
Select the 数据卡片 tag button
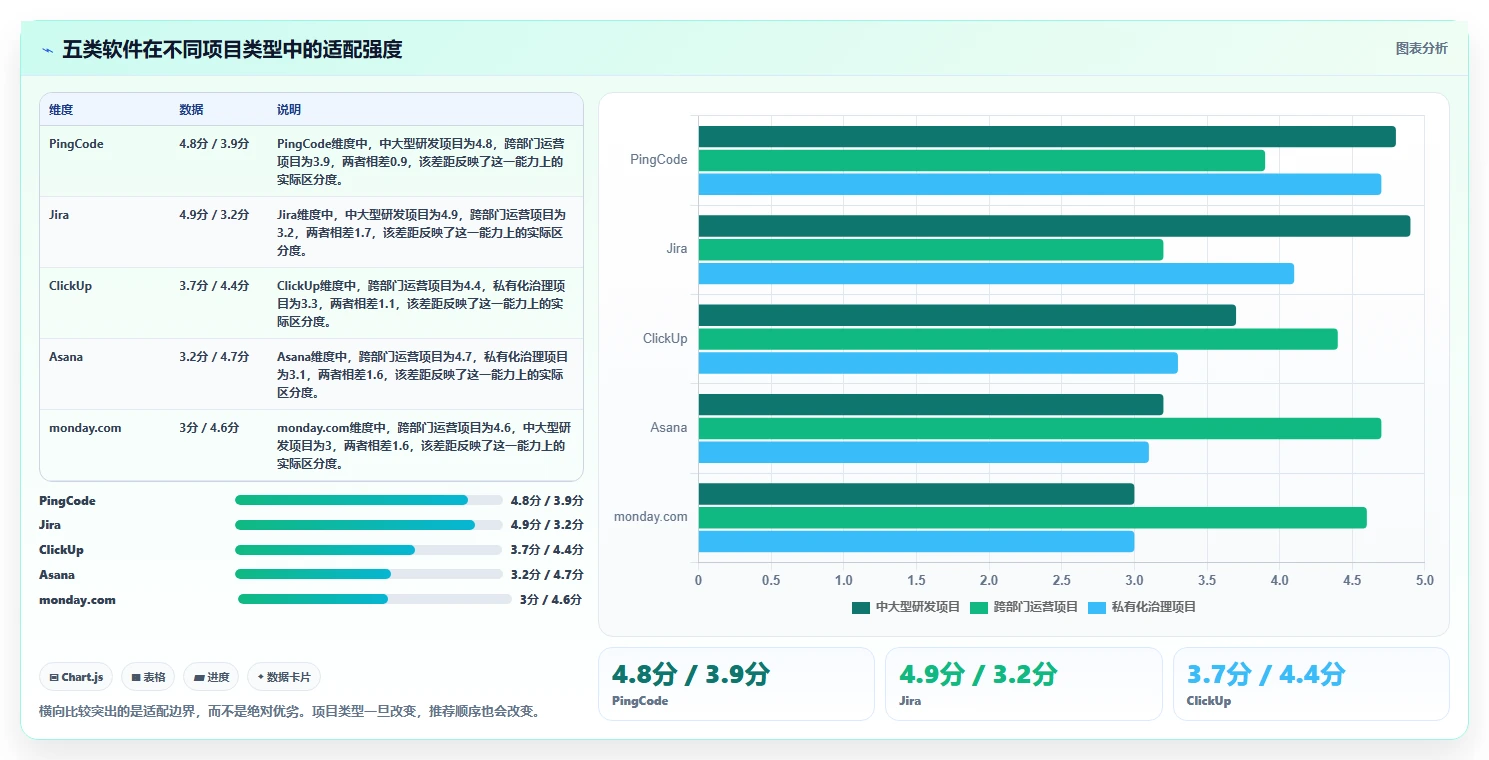point(284,677)
